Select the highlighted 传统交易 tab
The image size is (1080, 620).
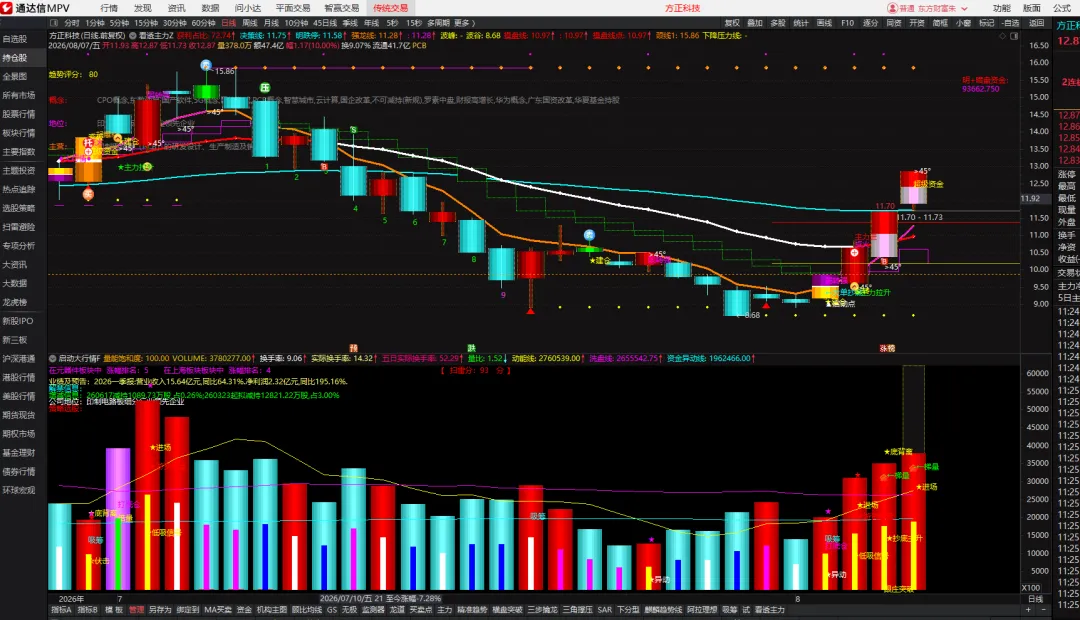coord(391,8)
